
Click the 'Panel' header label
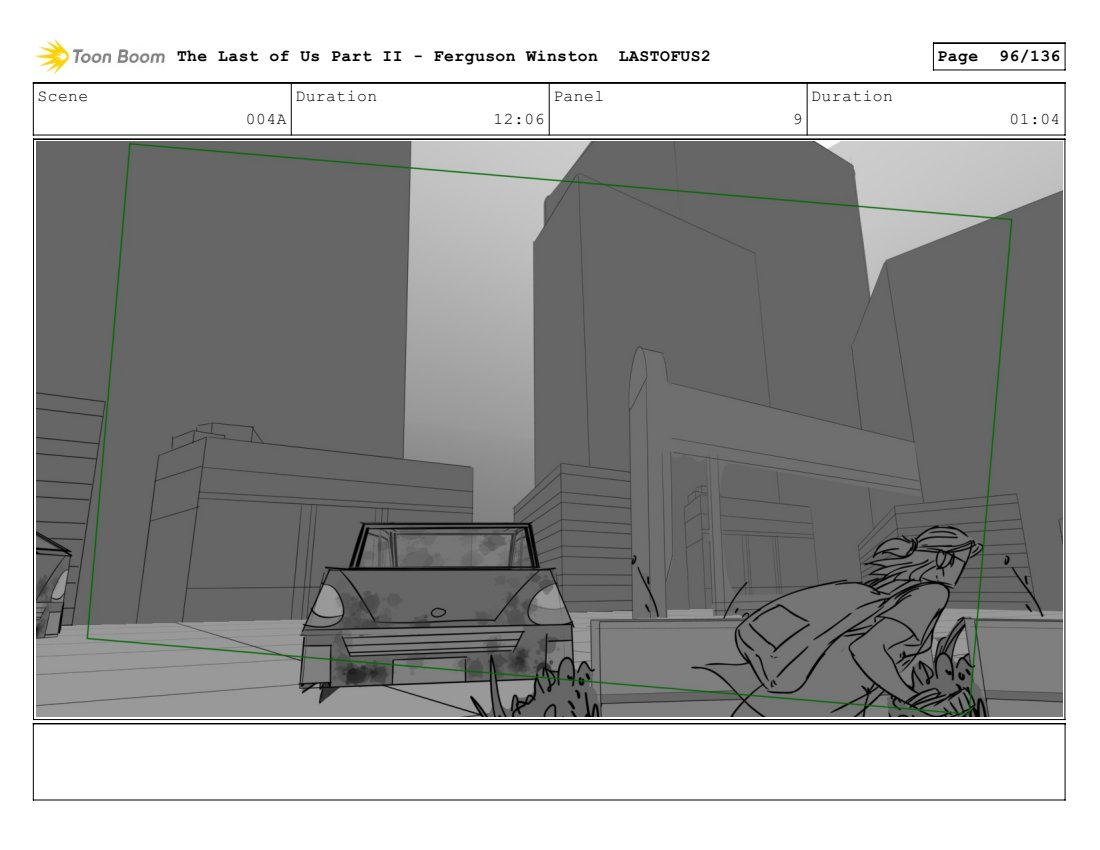tap(578, 96)
